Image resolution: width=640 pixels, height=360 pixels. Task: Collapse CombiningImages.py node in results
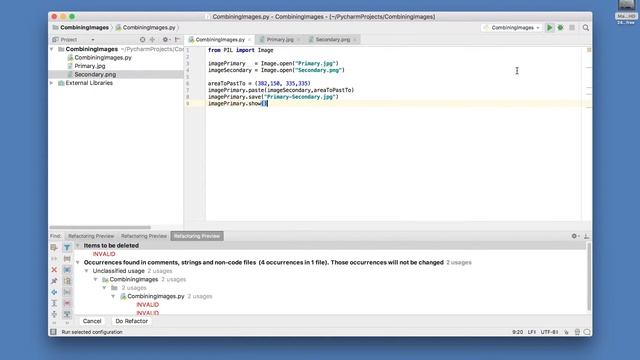pos(113,296)
